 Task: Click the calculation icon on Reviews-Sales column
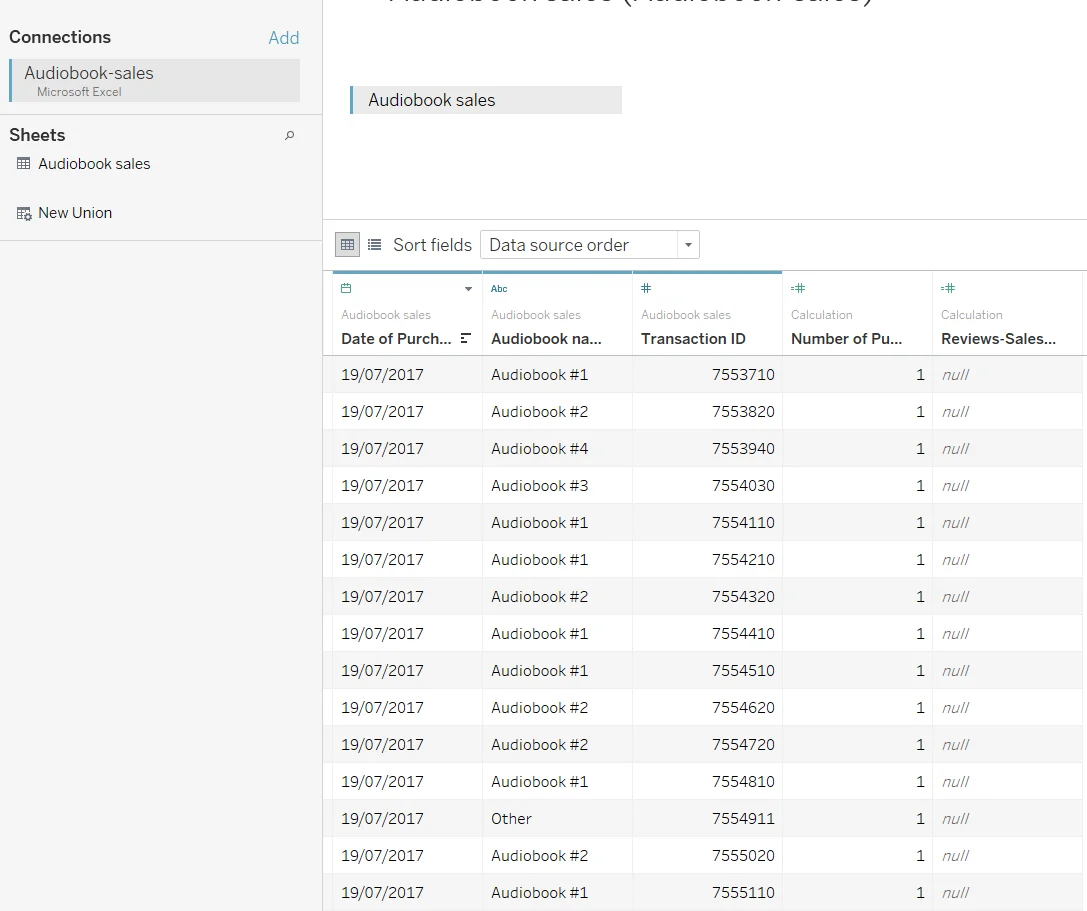coord(948,288)
